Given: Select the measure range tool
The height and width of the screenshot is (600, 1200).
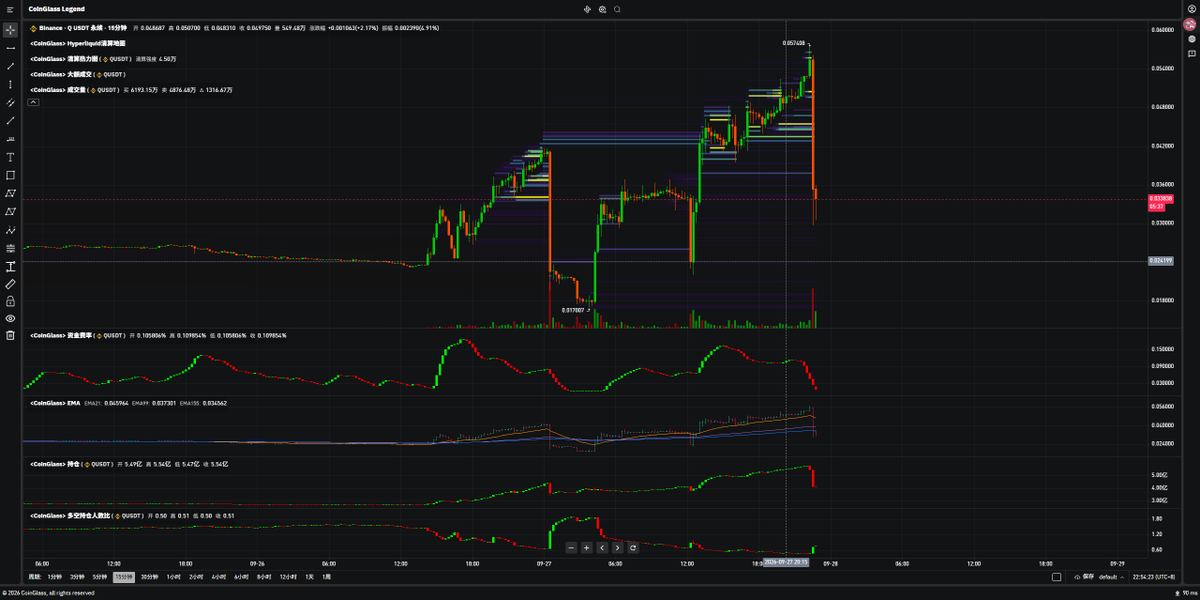Looking at the screenshot, I should (10, 266).
